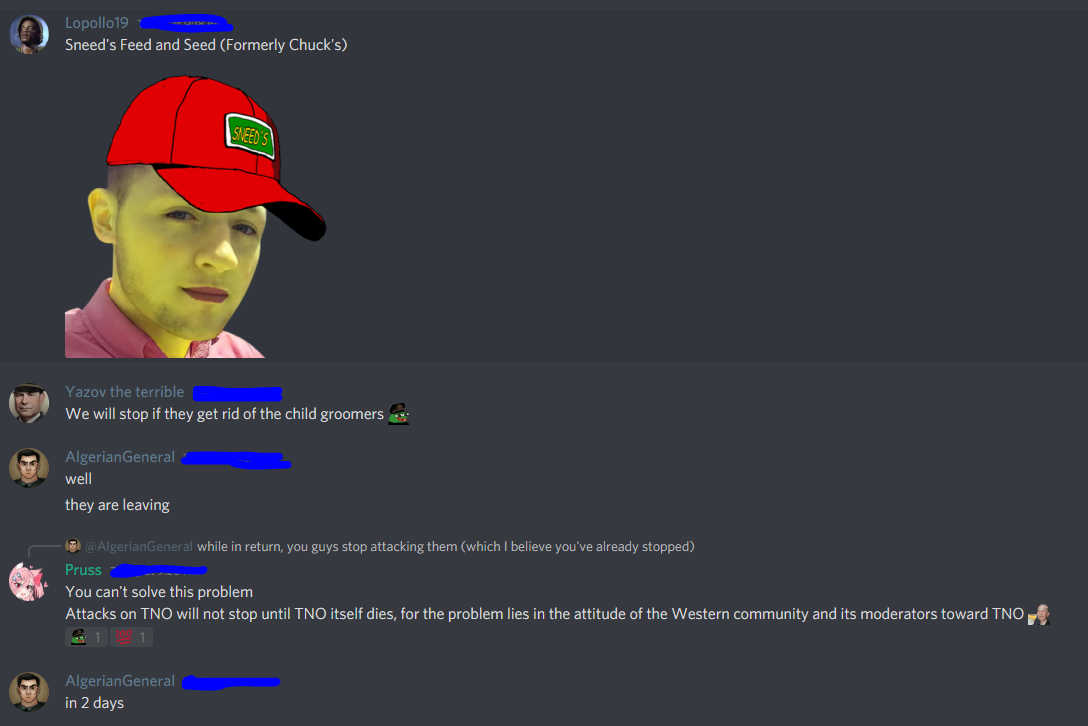Click the Pepe emoji after 'child groomers'
Viewport: 1088px width, 726px height.
[399, 414]
